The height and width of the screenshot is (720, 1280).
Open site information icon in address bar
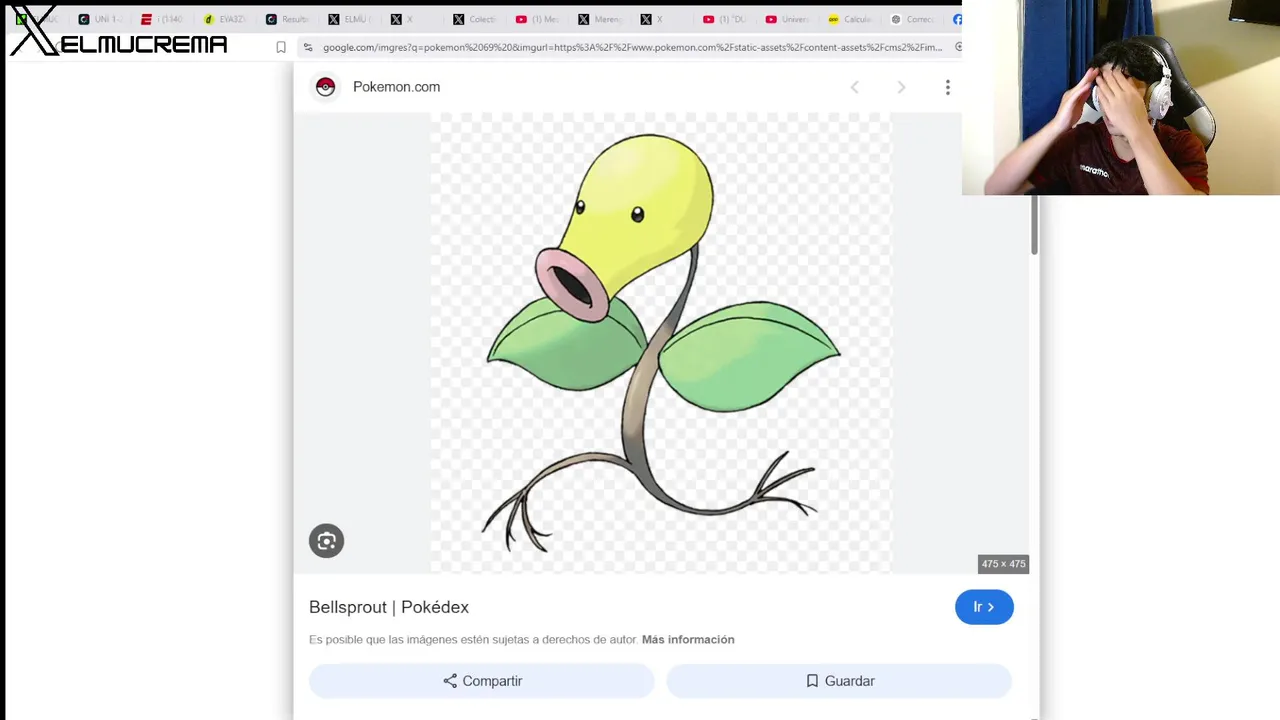click(x=308, y=47)
